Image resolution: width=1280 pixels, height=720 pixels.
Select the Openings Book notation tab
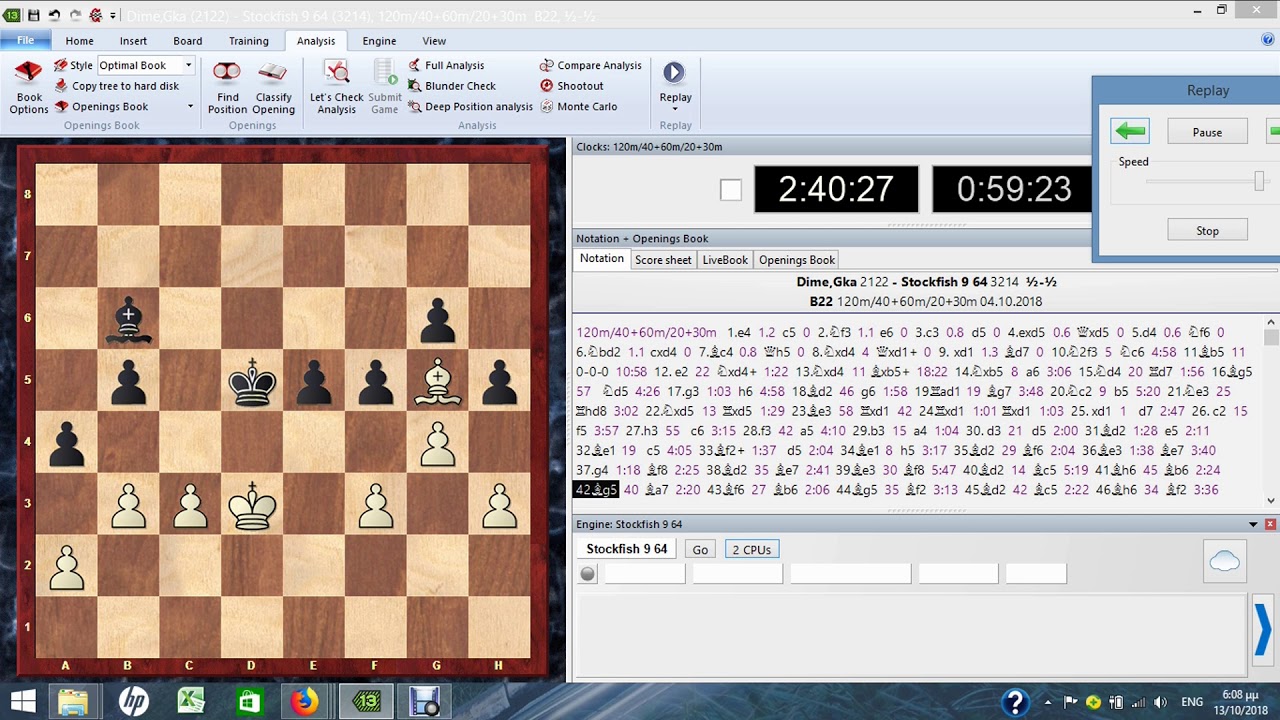point(796,260)
